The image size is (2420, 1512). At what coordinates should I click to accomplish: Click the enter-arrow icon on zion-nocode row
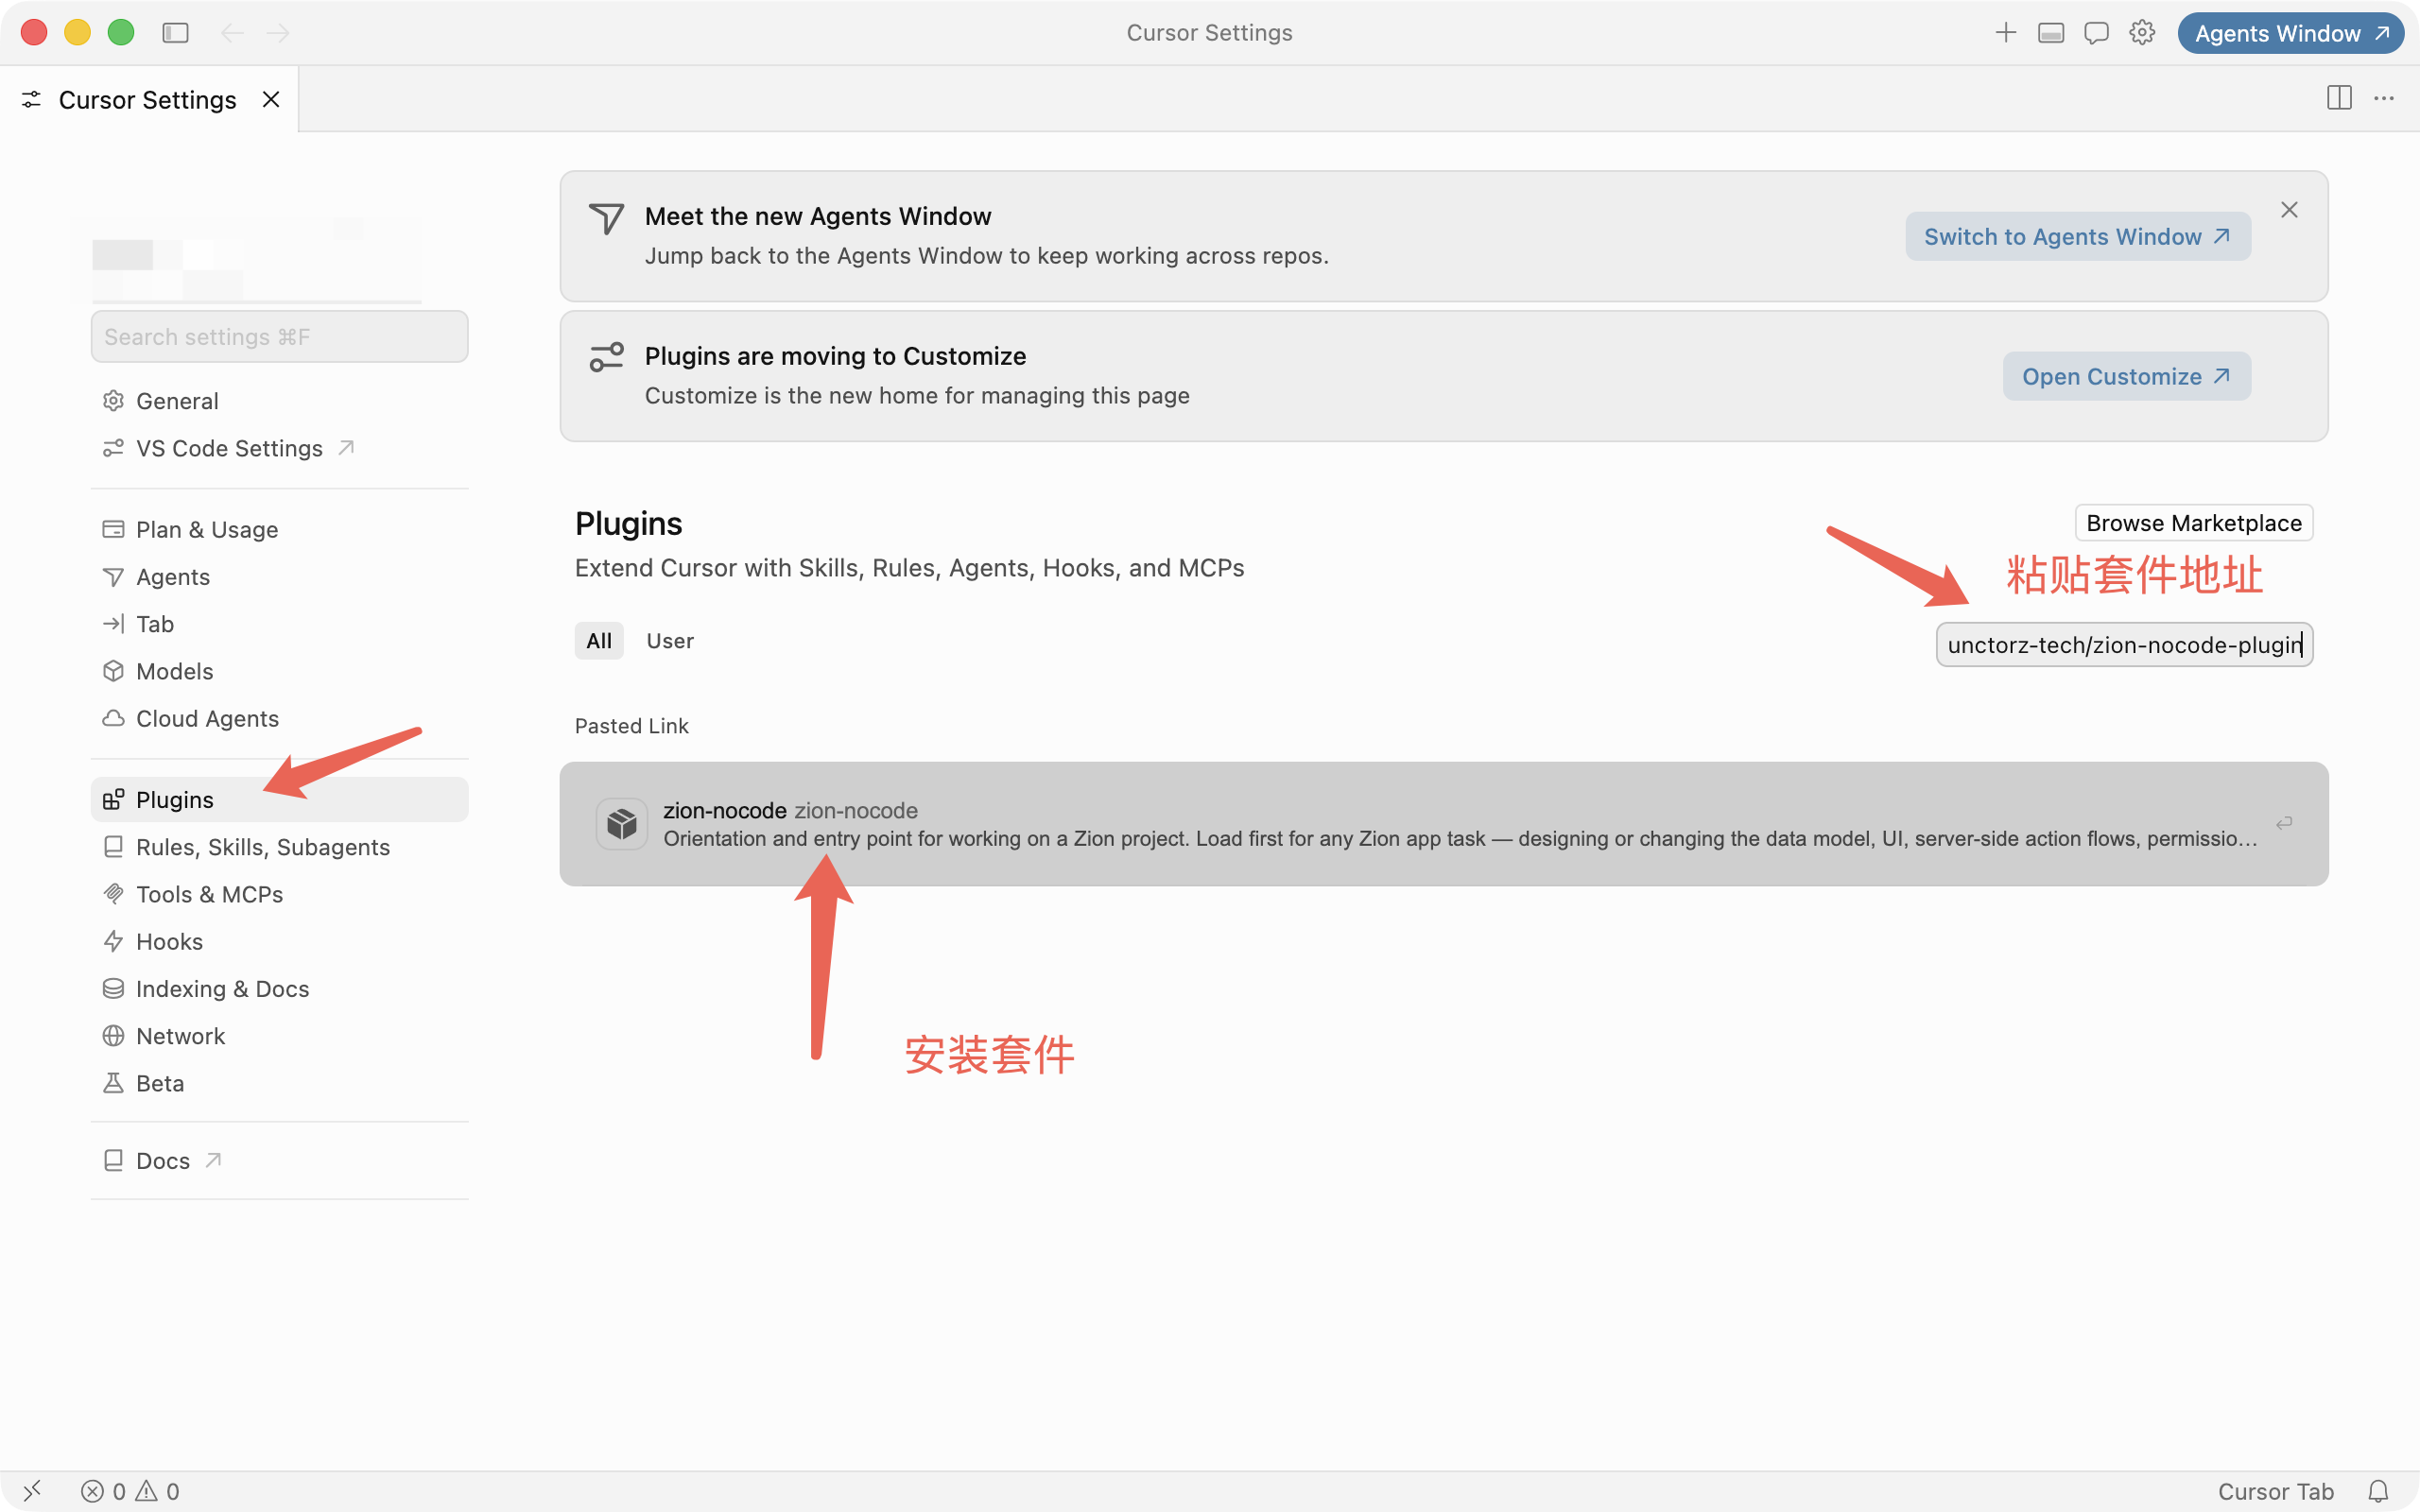(x=2284, y=824)
